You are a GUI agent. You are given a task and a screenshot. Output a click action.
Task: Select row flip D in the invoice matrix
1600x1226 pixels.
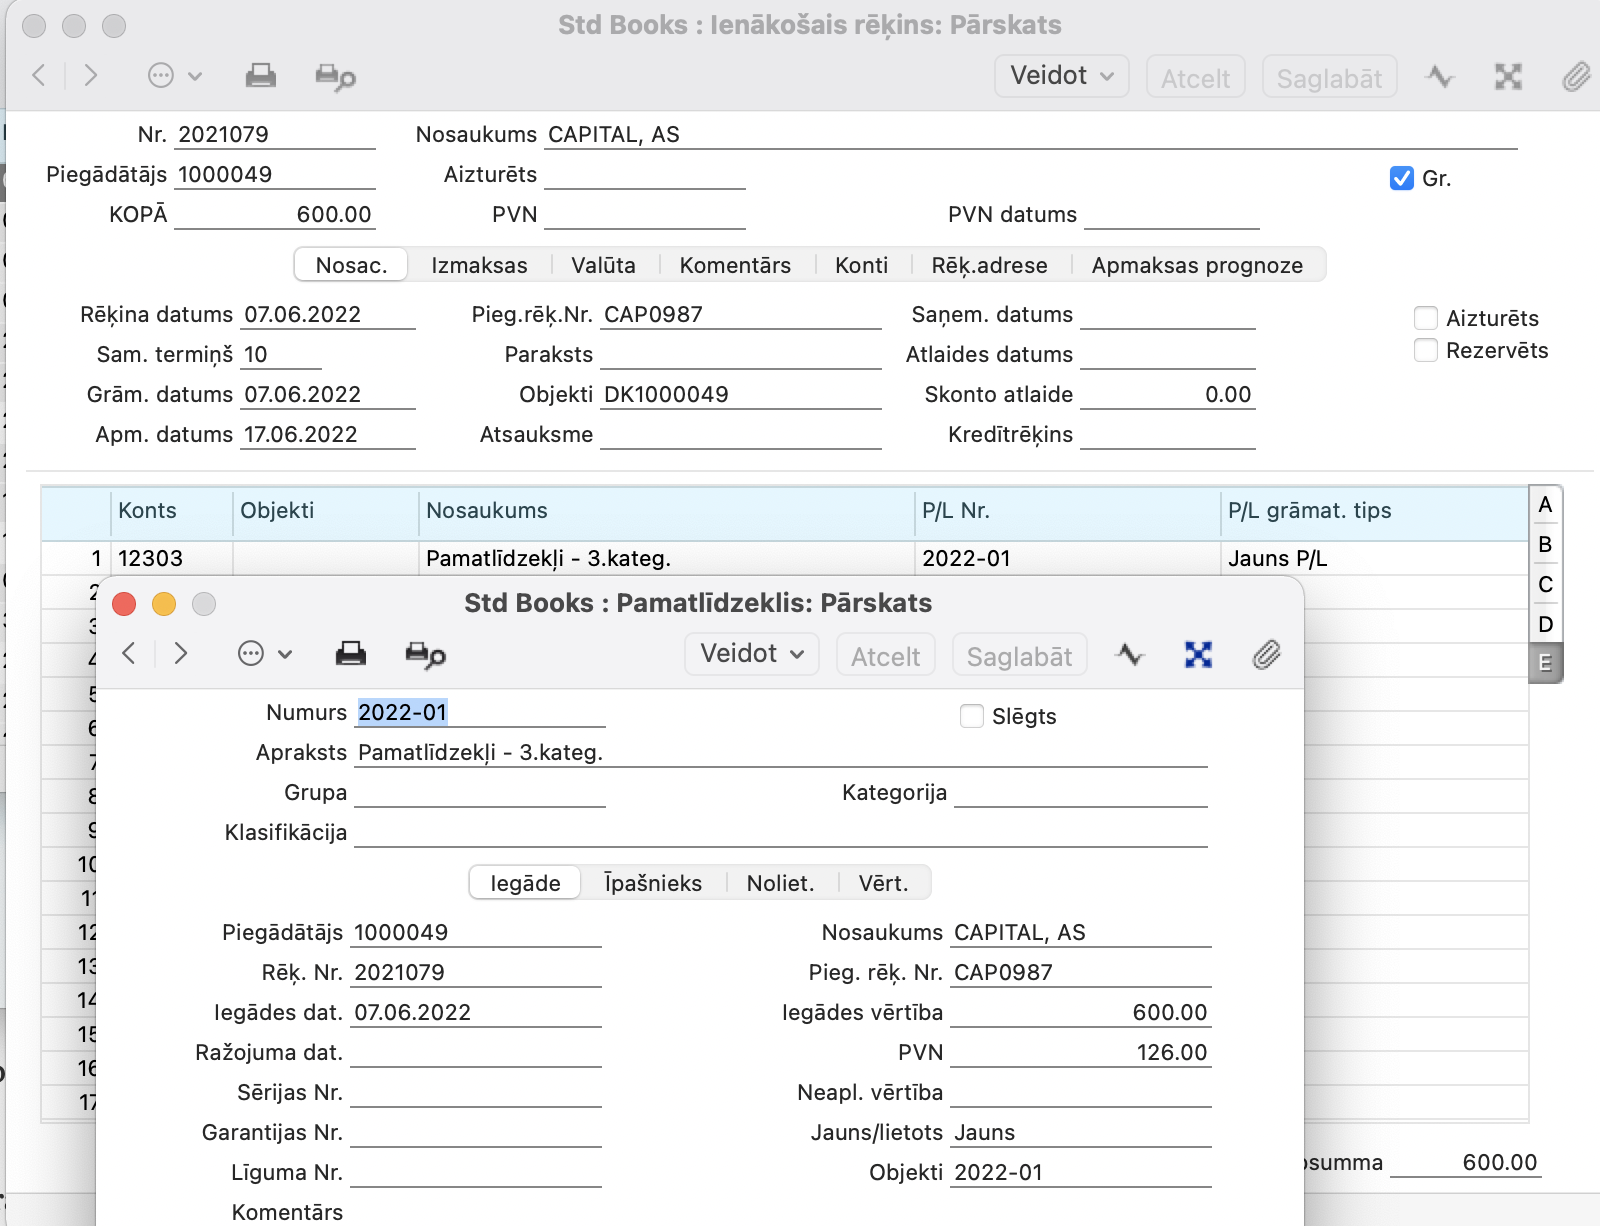tap(1545, 624)
